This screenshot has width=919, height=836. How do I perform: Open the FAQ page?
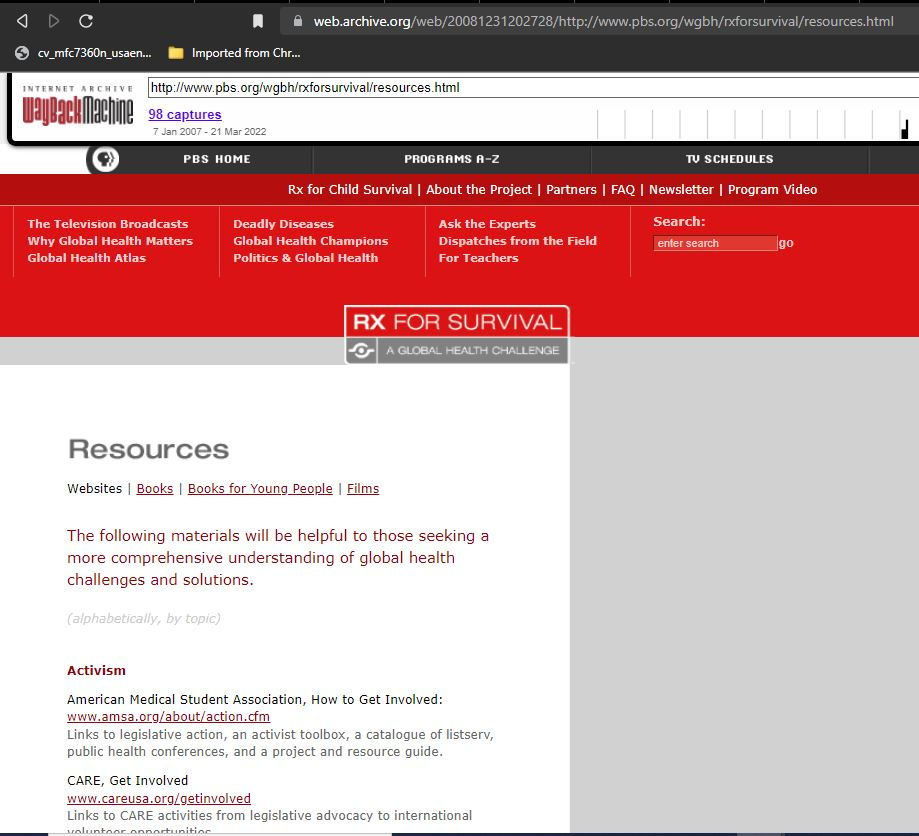(x=623, y=189)
